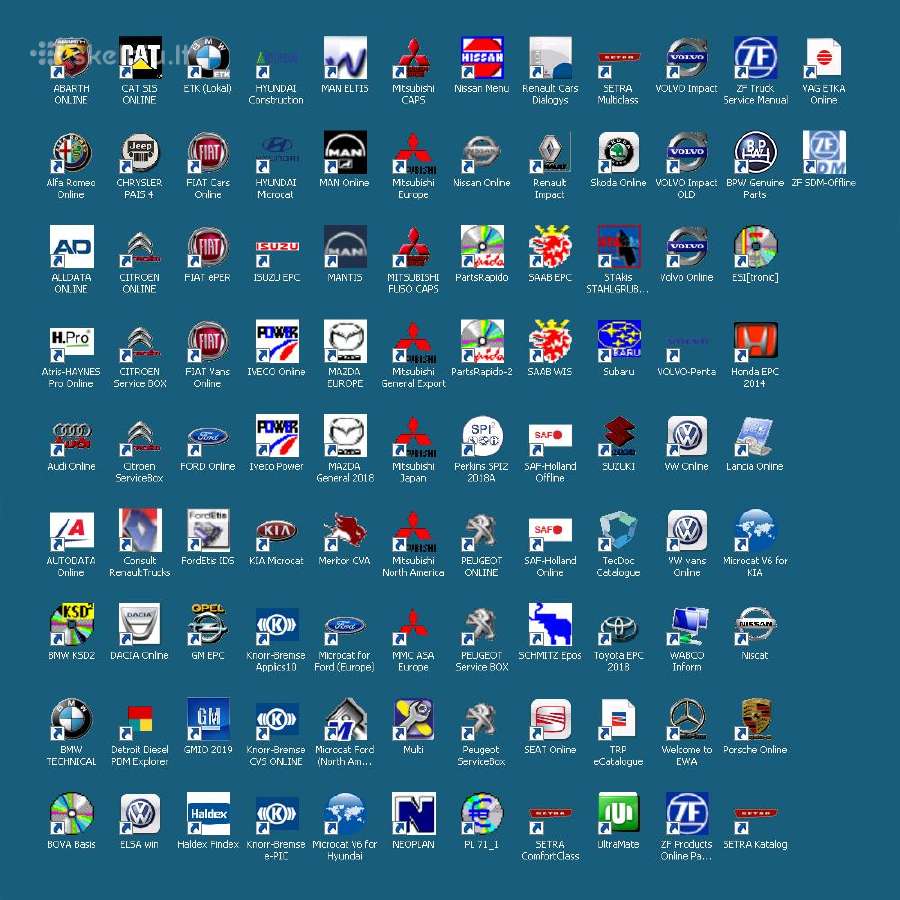This screenshot has width=900, height=900.
Task: Select Skoda Online icon
Action: coord(618,152)
